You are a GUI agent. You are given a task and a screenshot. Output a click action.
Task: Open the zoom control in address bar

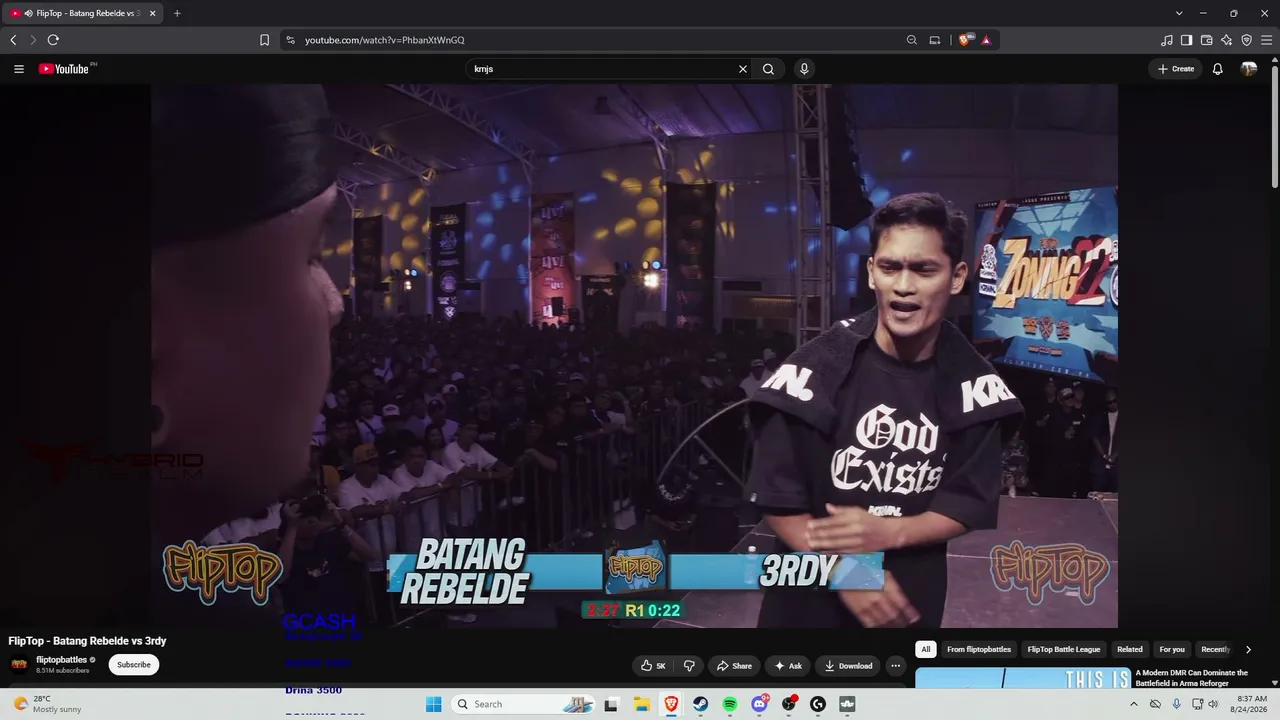pos(911,40)
